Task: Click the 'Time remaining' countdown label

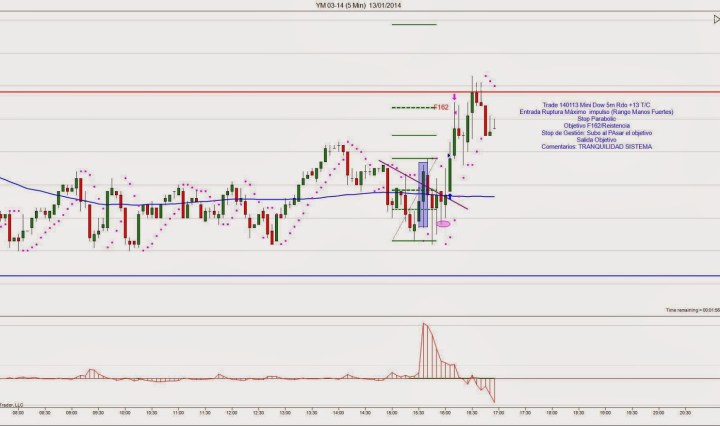Action: 692,311
